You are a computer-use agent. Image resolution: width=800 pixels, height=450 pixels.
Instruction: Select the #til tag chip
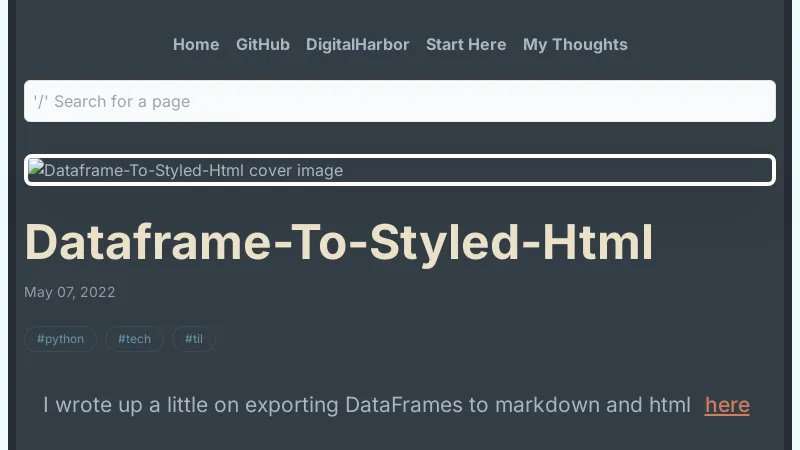pyautogui.click(x=193, y=339)
